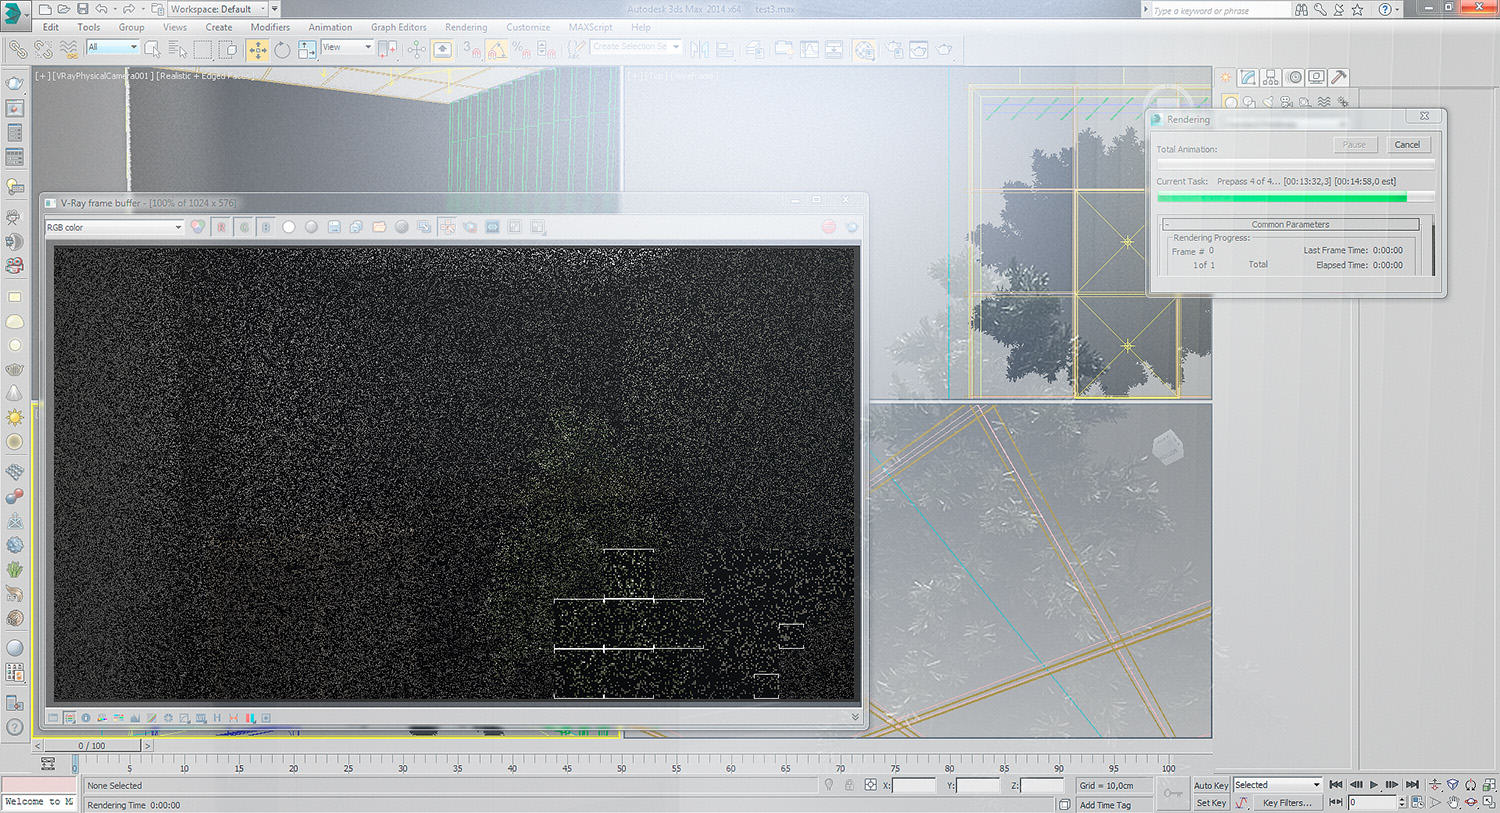The width and height of the screenshot is (1500, 813).
Task: Stop rendering from V-Ray frame buffer
Action: click(829, 227)
